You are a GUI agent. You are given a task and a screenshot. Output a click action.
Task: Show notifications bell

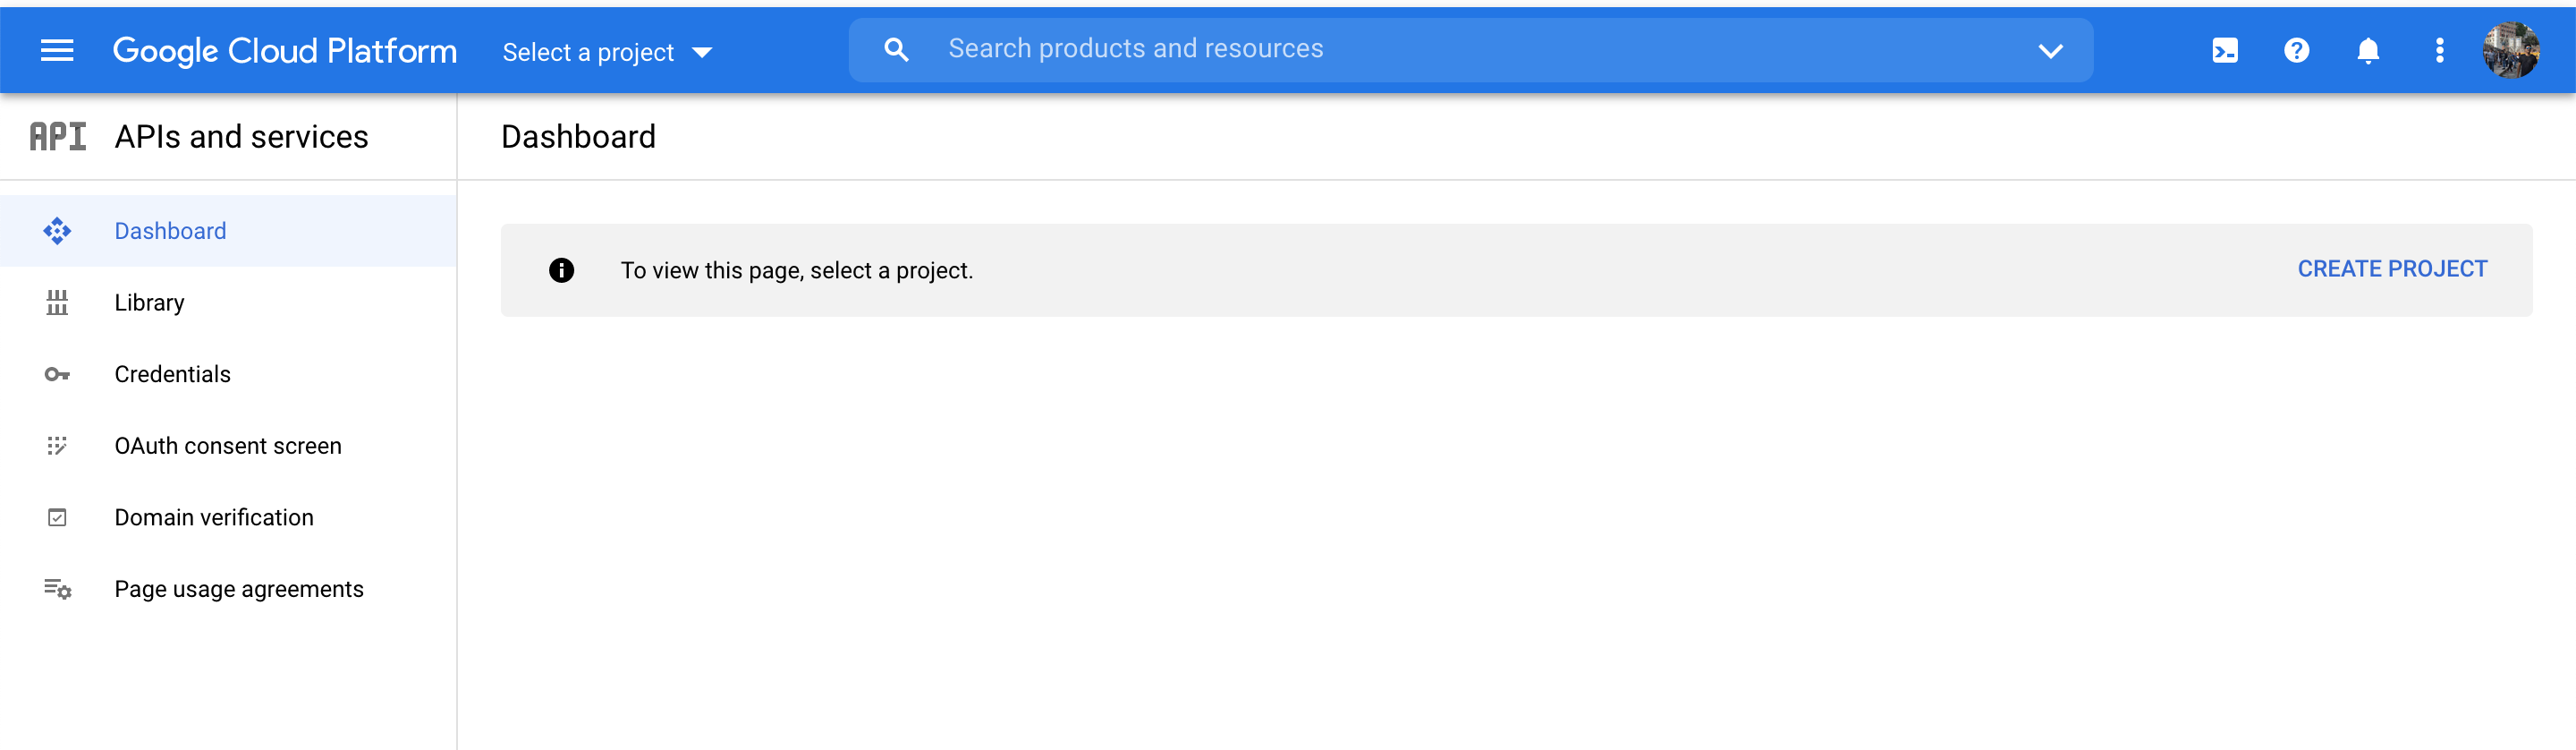pyautogui.click(x=2367, y=51)
